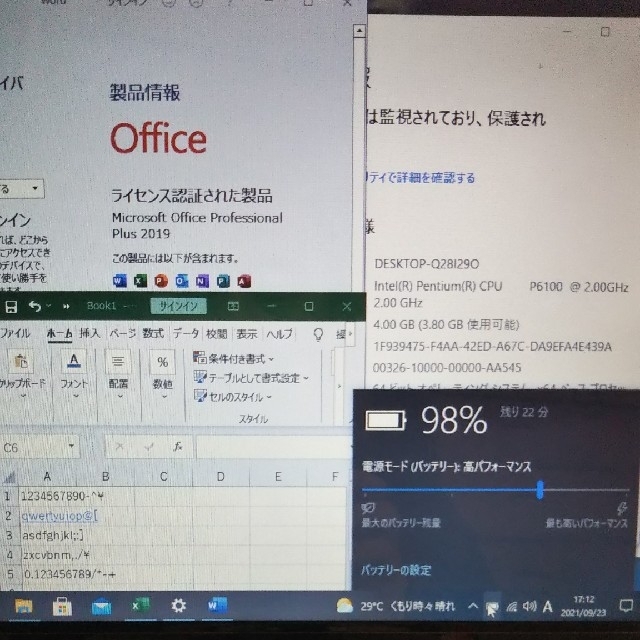Image resolution: width=640 pixels, height=640 pixels.
Task: Click into the Excel formula bar
Action: pos(273,447)
